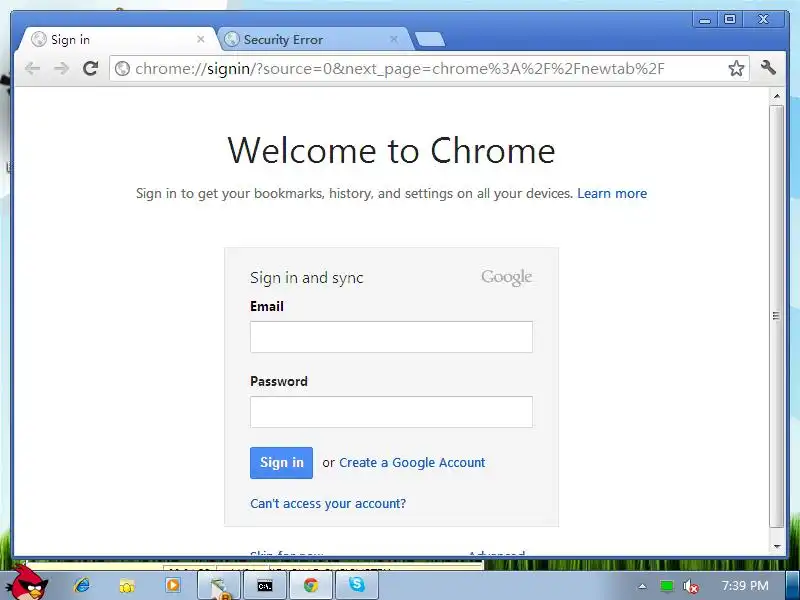The width and height of the screenshot is (800, 600).
Task: Close the Security Error tab
Action: [x=393, y=39]
